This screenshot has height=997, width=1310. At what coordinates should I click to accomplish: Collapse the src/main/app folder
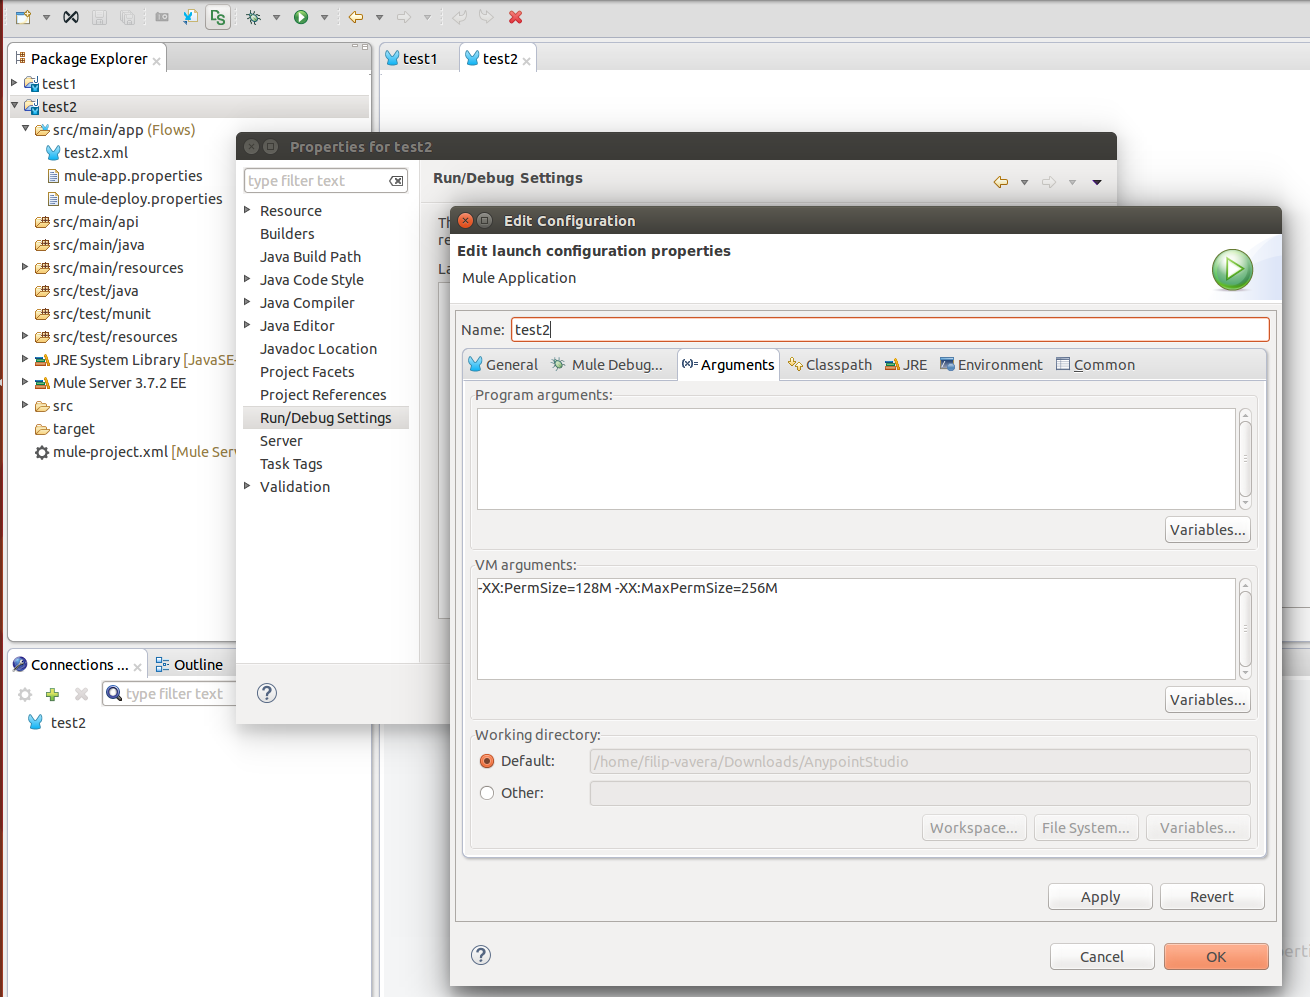pyautogui.click(x=25, y=128)
